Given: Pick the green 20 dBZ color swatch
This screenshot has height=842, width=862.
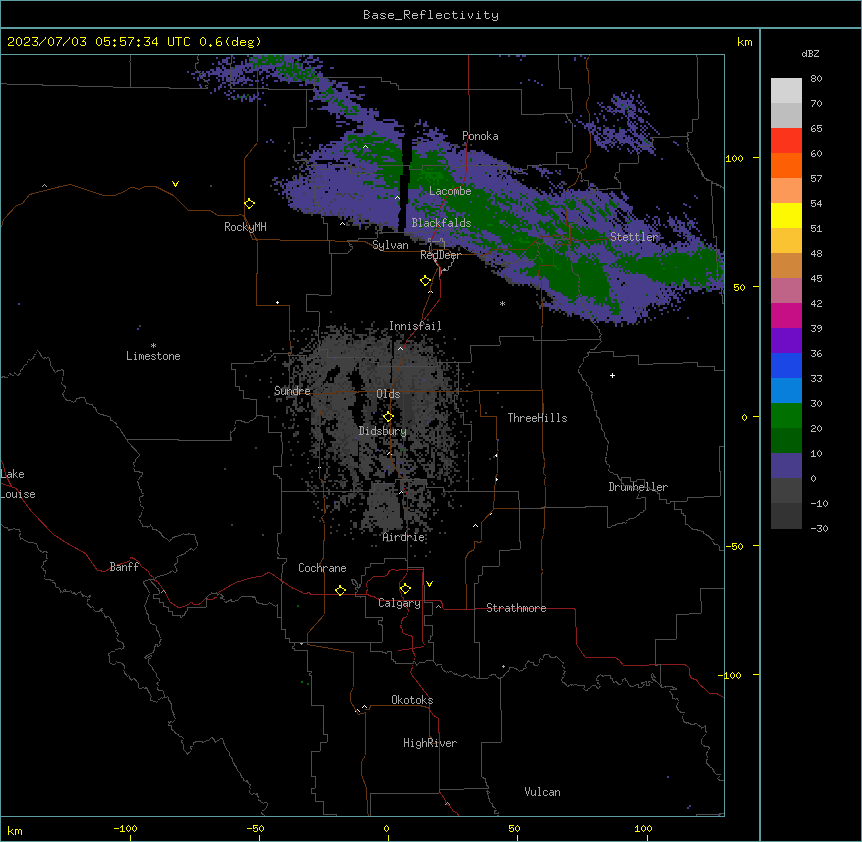Looking at the screenshot, I should [x=786, y=416].
